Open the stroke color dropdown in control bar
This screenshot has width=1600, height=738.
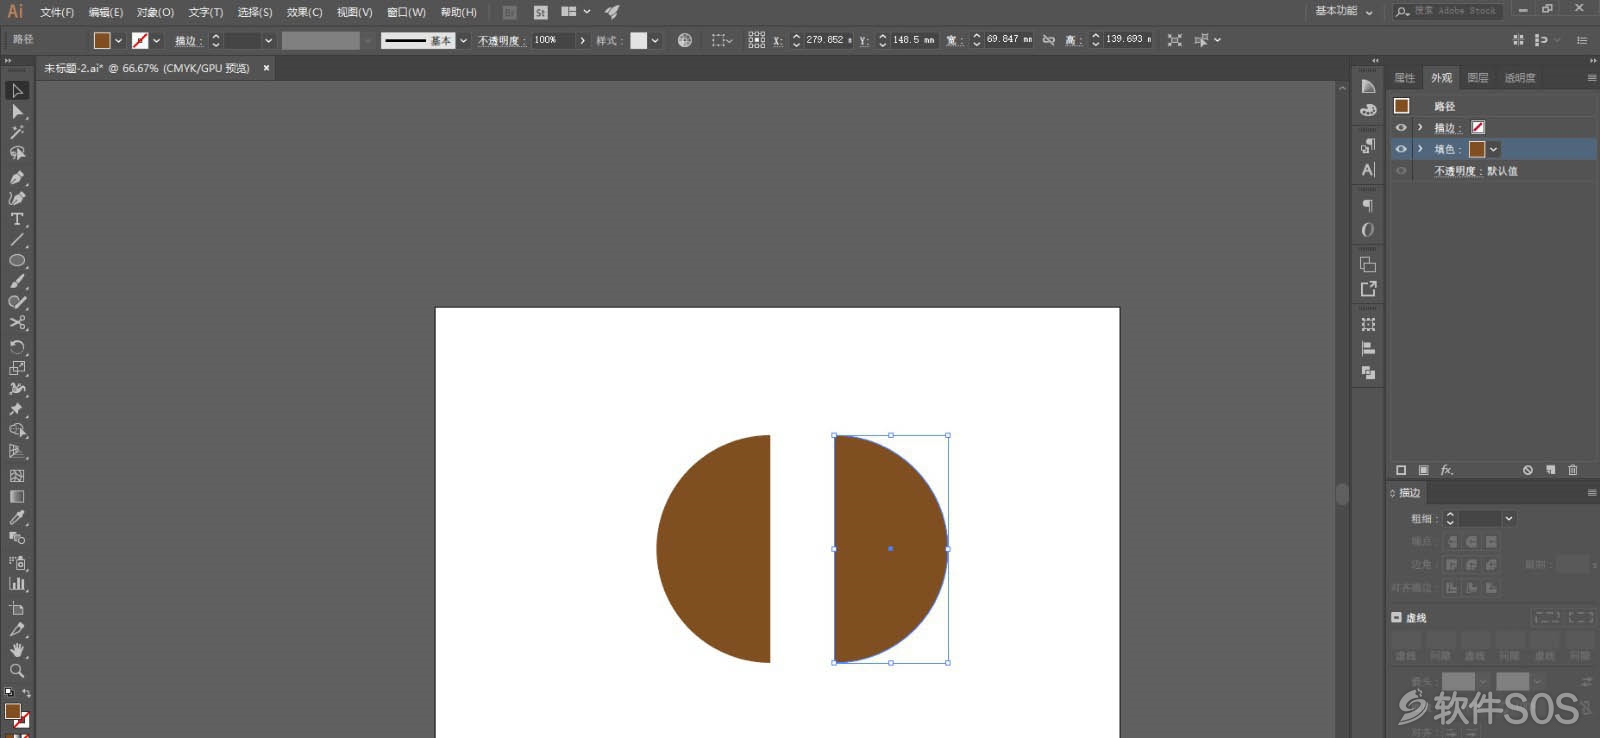coord(157,41)
